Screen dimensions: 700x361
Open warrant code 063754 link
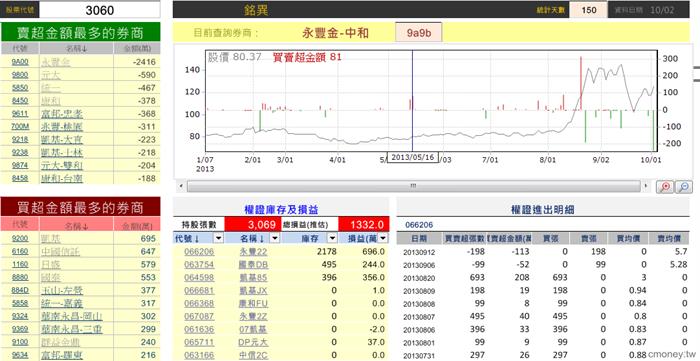click(199, 265)
